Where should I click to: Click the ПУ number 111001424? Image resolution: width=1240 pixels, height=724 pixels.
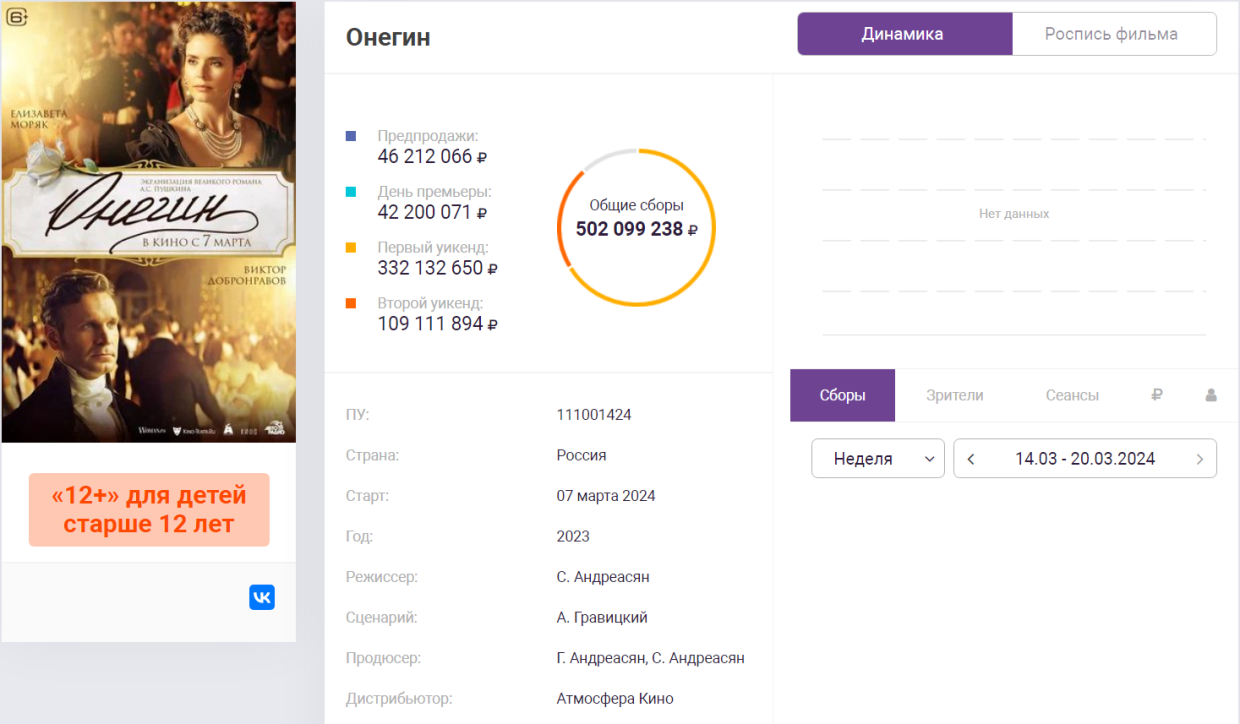[594, 415]
